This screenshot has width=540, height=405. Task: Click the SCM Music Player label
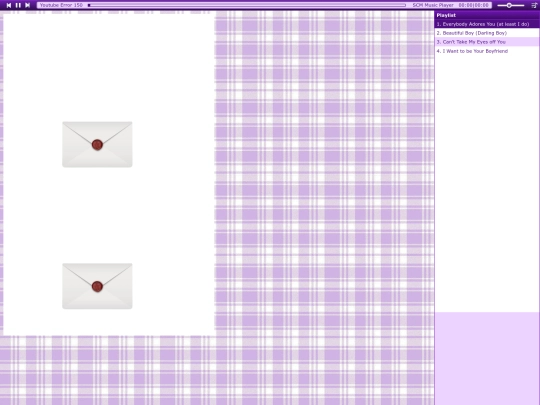point(433,5)
